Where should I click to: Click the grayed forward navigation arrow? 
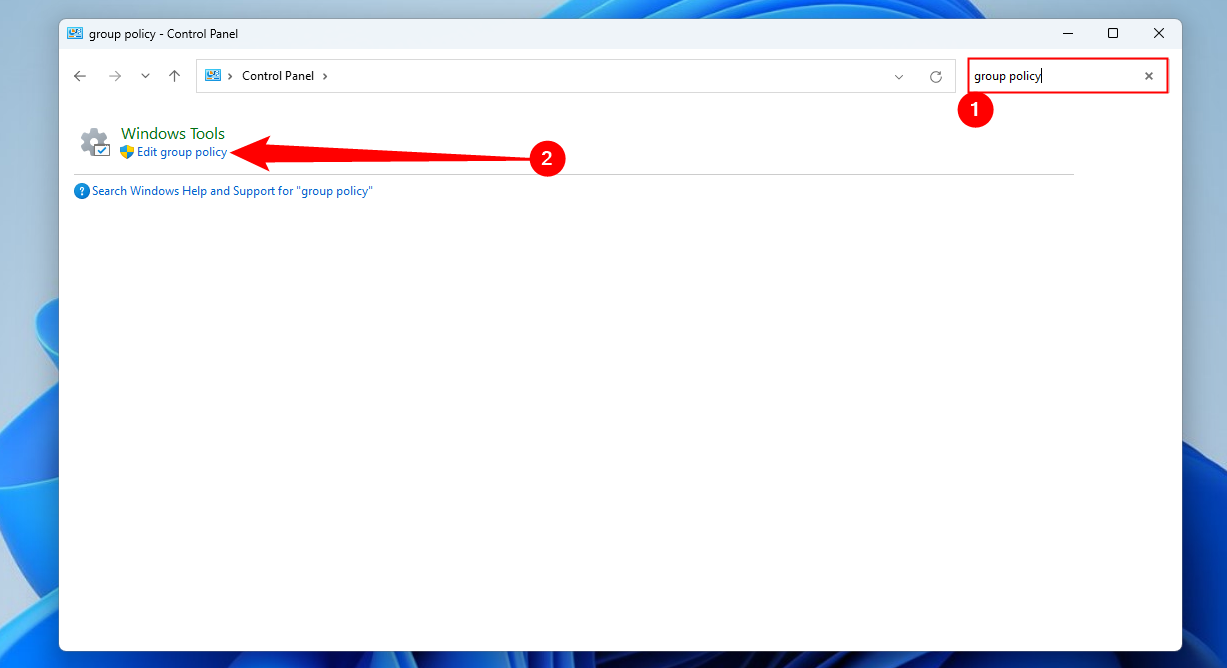click(115, 75)
